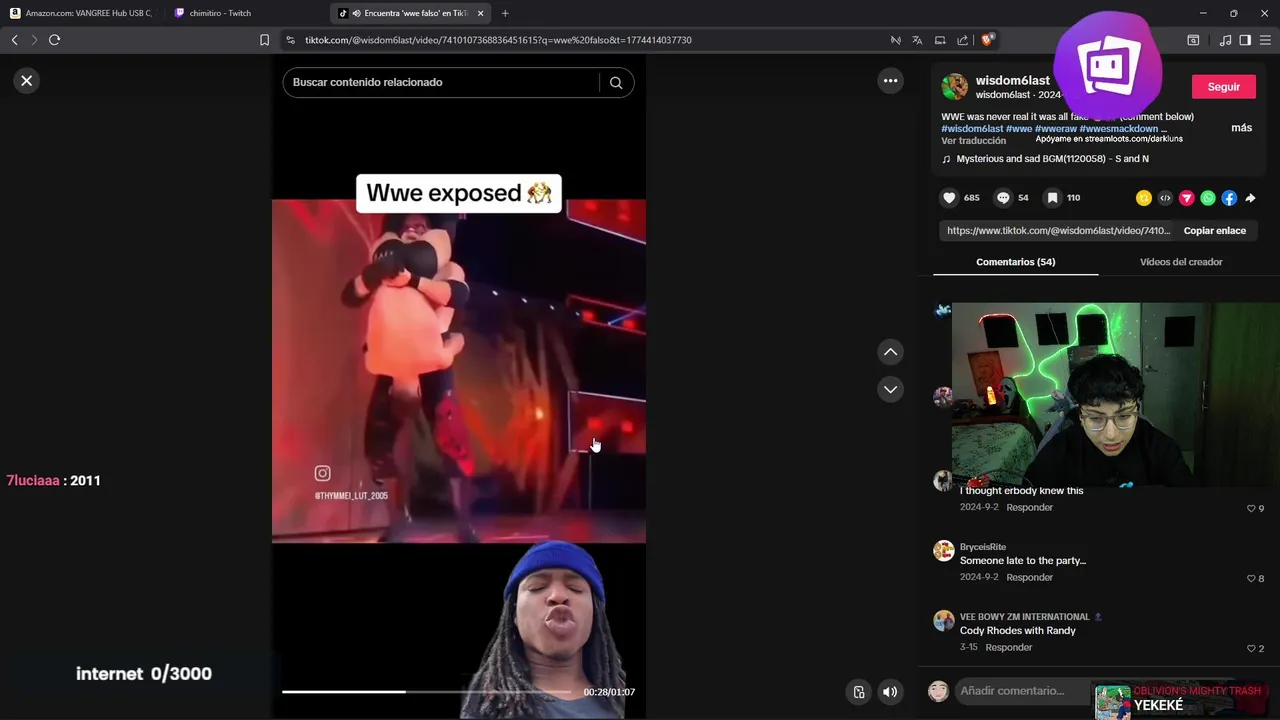Open the #wisdom6last hashtag

tap(972, 129)
